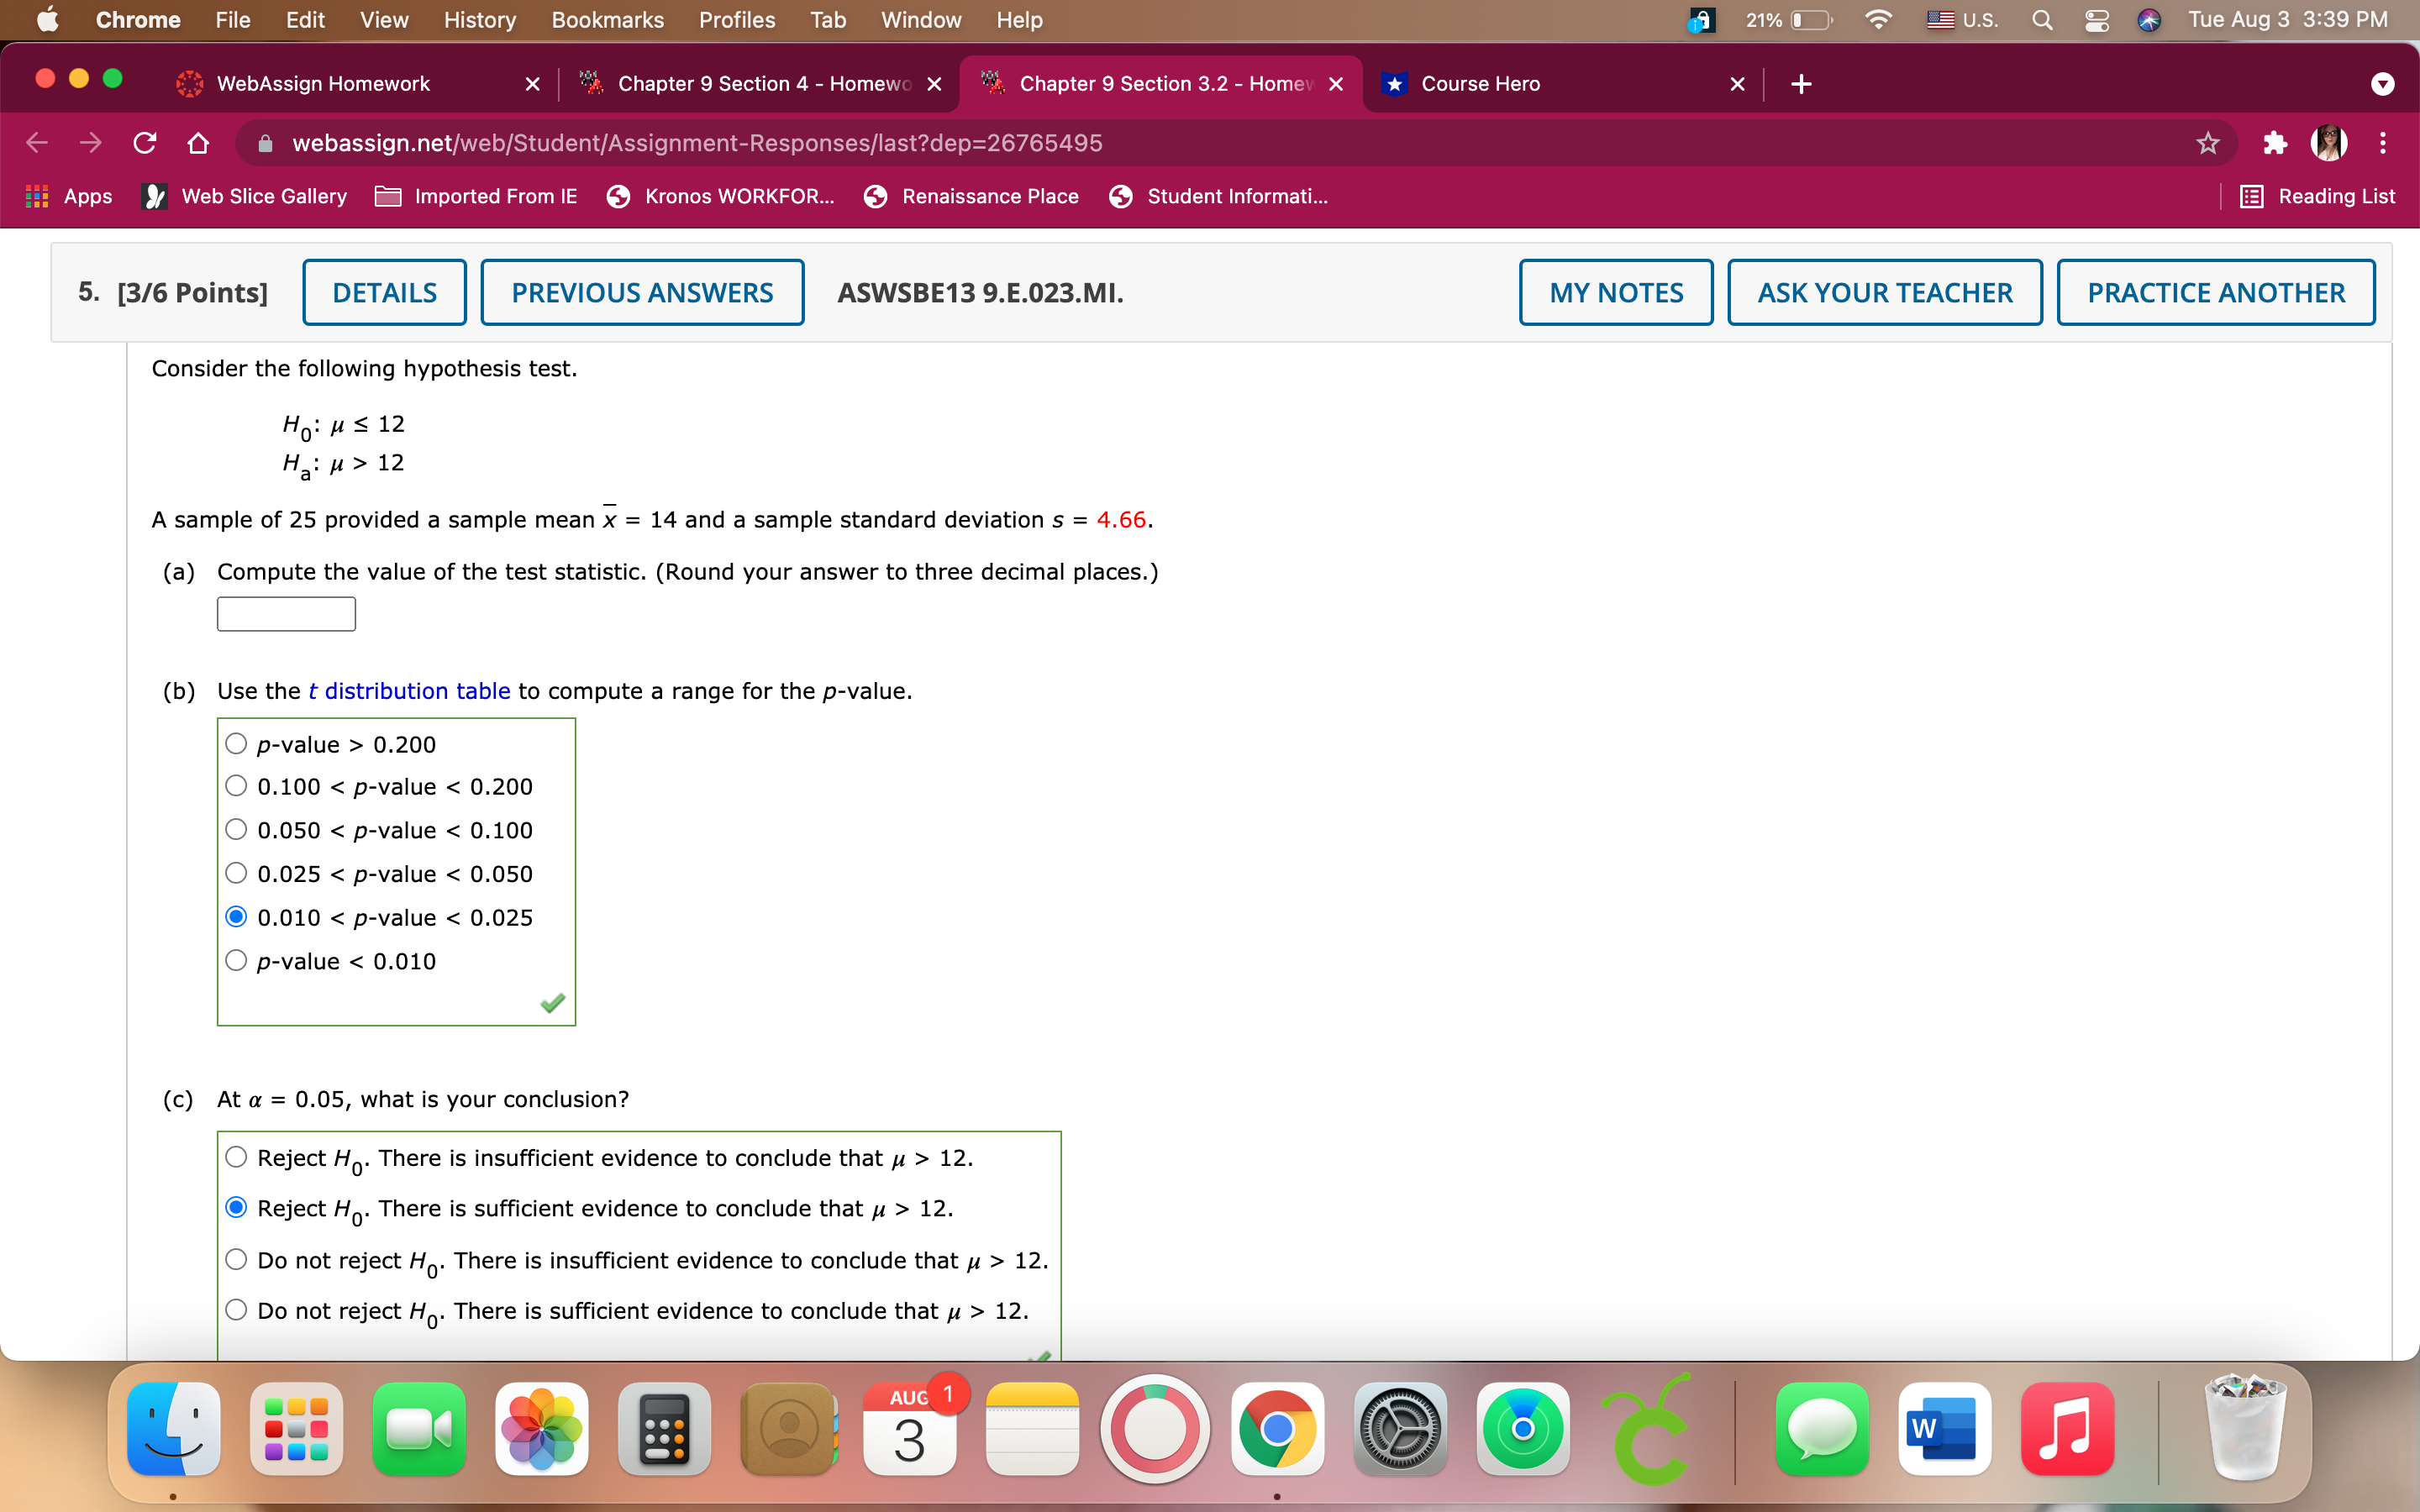Bookmark this page using the star icon
The width and height of the screenshot is (2420, 1512).
pos(2207,143)
